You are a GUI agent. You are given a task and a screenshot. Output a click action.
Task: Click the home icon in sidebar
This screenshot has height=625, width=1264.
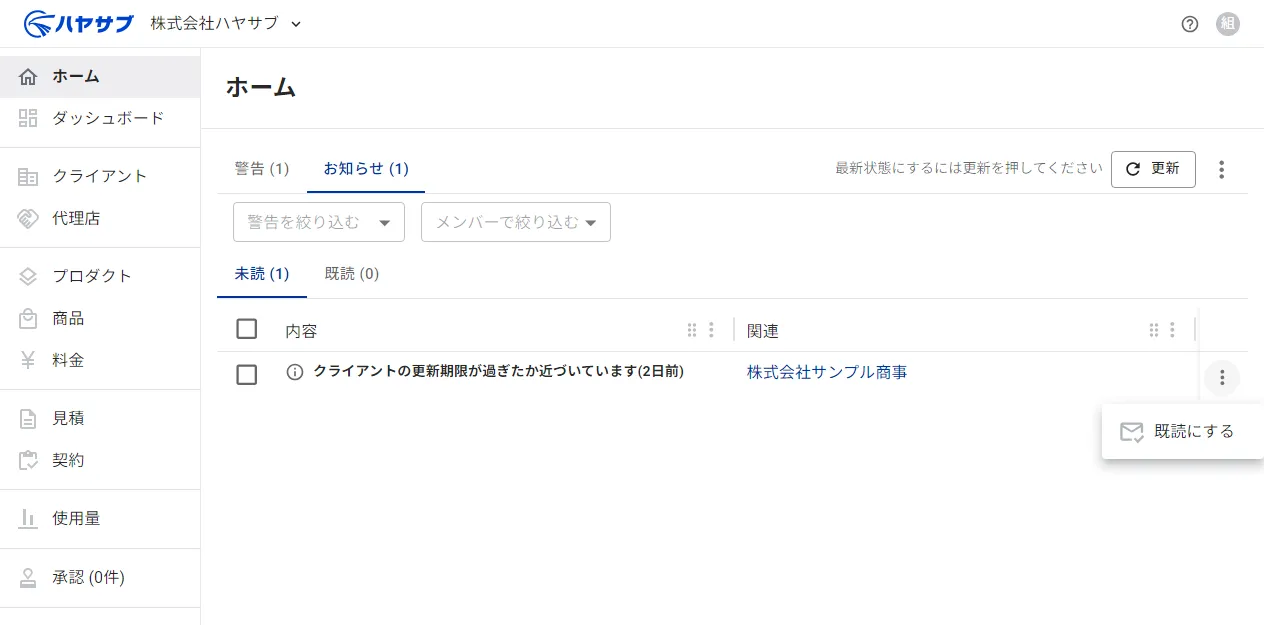pyautogui.click(x=28, y=77)
